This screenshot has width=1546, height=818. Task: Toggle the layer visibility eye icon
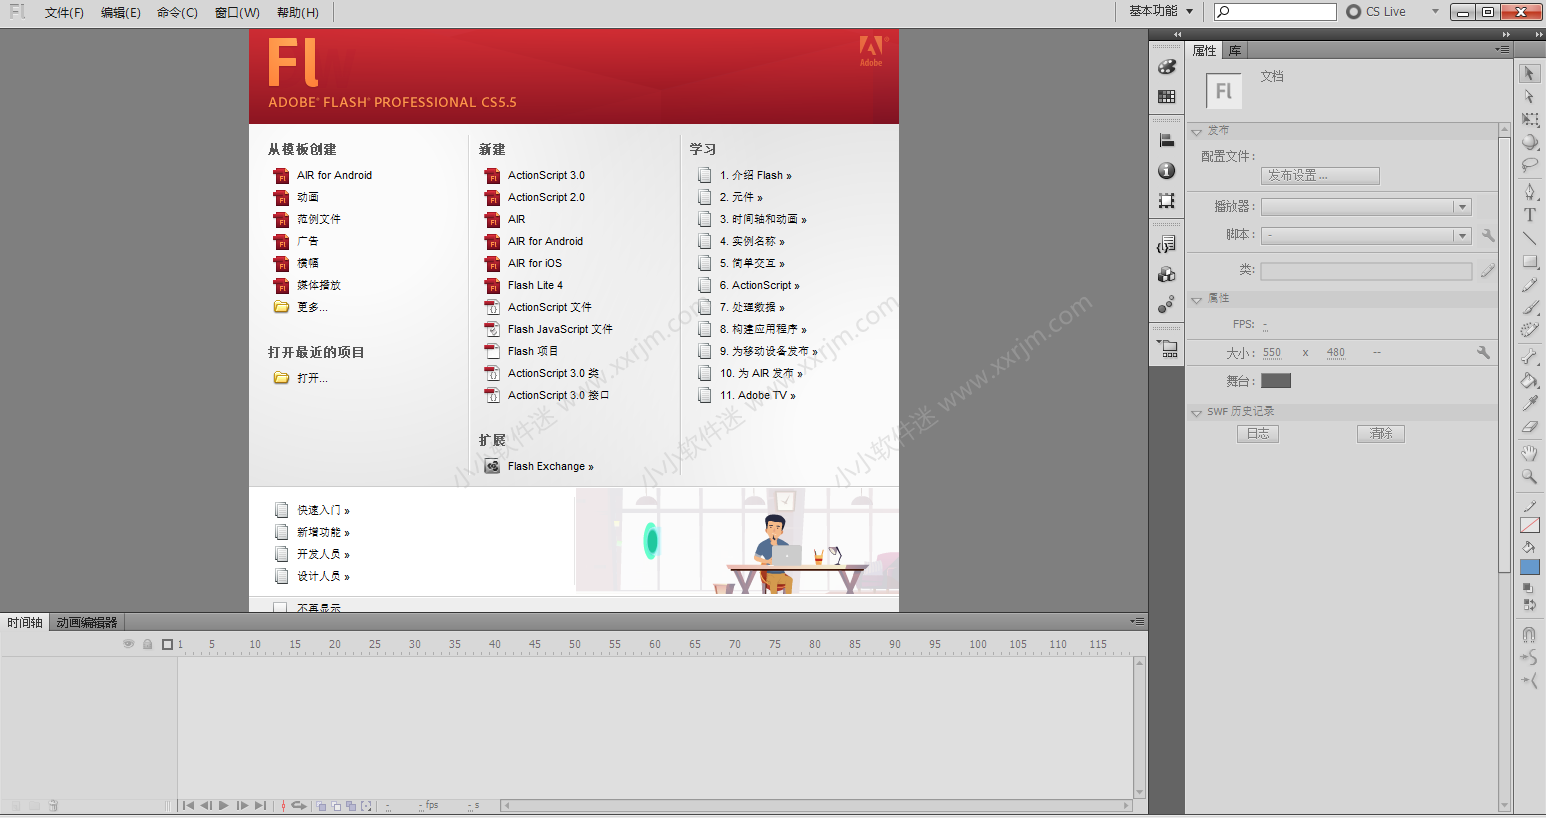(x=128, y=644)
